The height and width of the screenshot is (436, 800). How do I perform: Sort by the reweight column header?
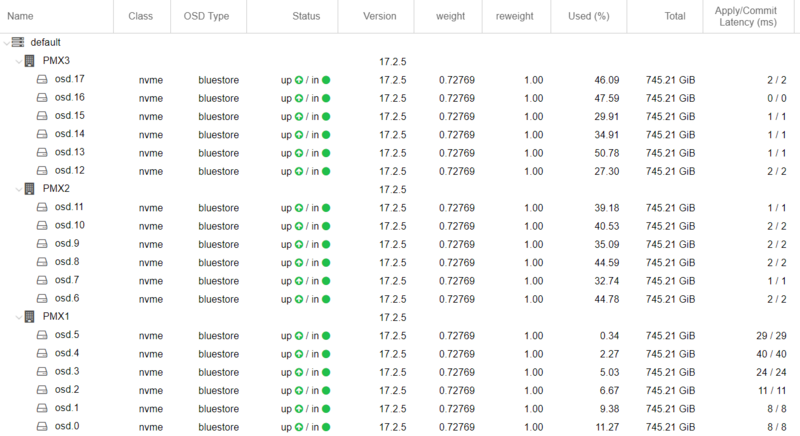click(514, 16)
